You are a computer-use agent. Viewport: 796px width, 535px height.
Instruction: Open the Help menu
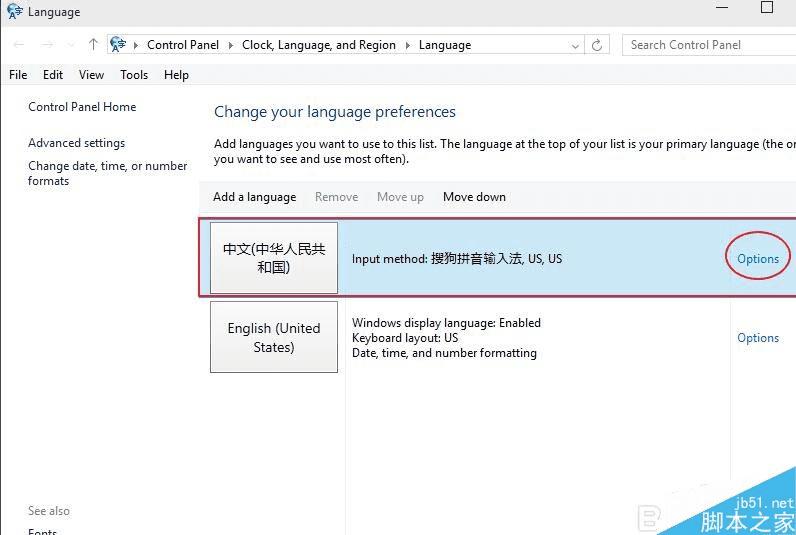pos(176,75)
